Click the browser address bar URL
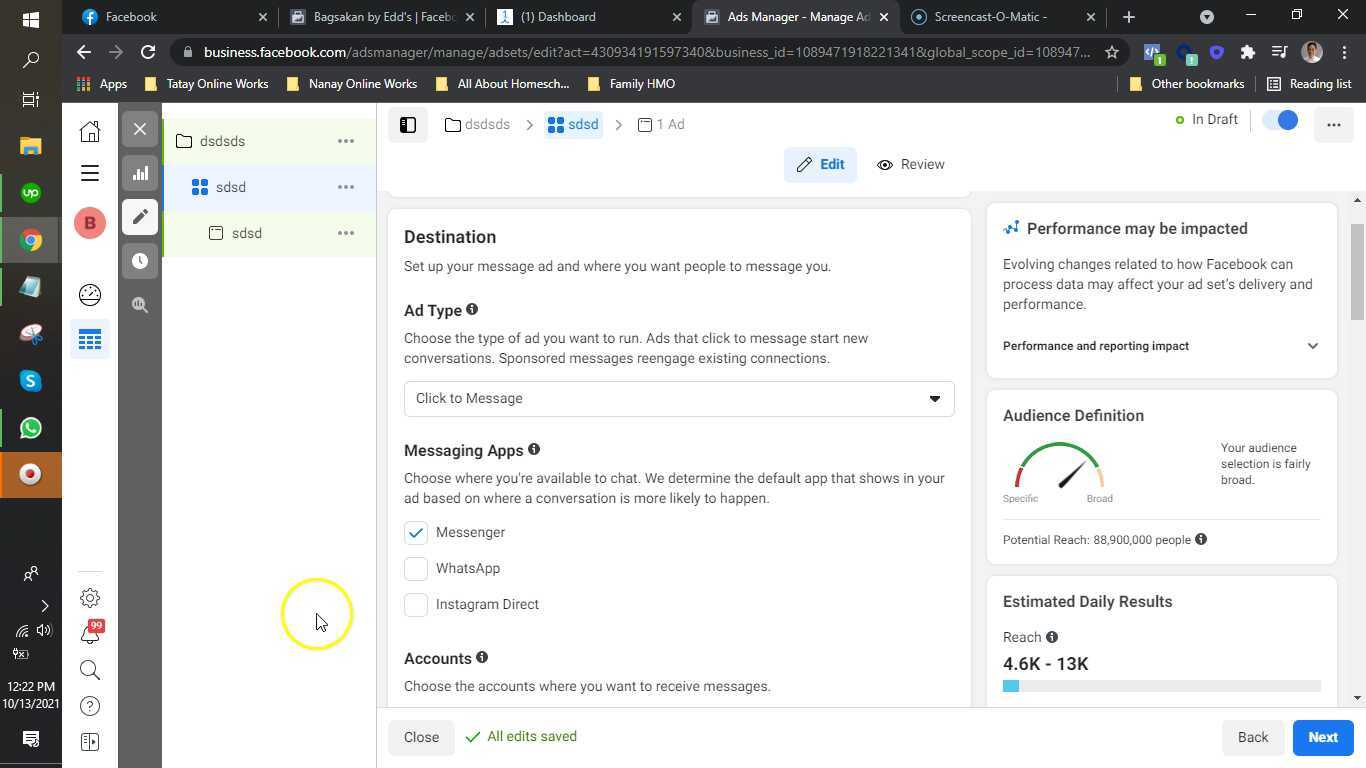Viewport: 1366px width, 768px height. [646, 52]
